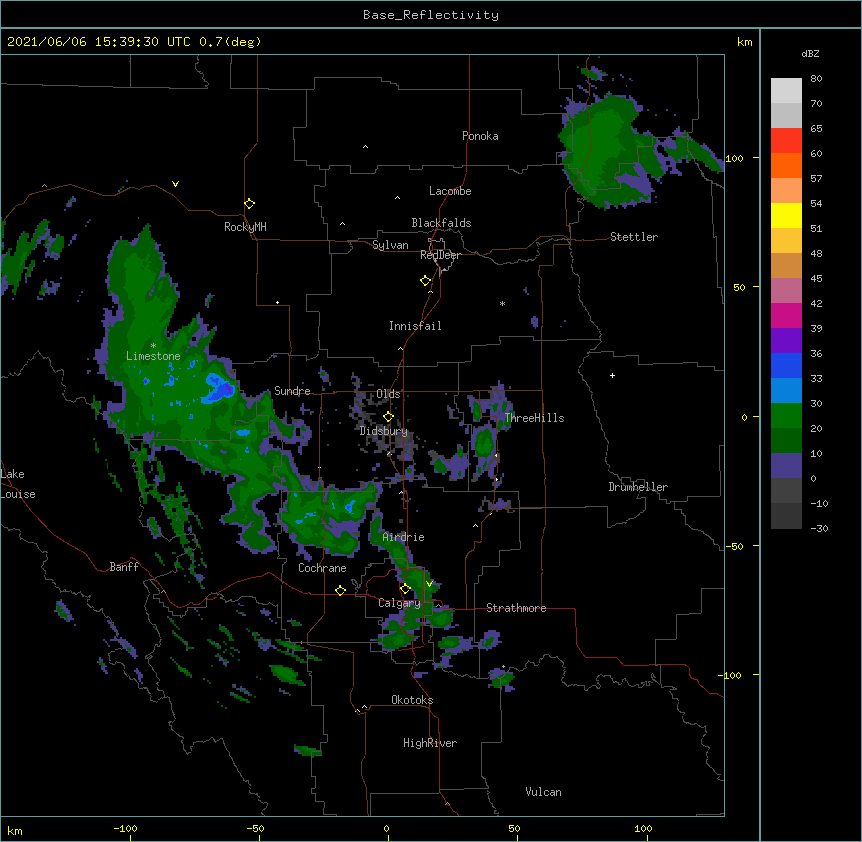
Task: Select the magenta 42 dBZ legend swatch
Action: pos(786,315)
